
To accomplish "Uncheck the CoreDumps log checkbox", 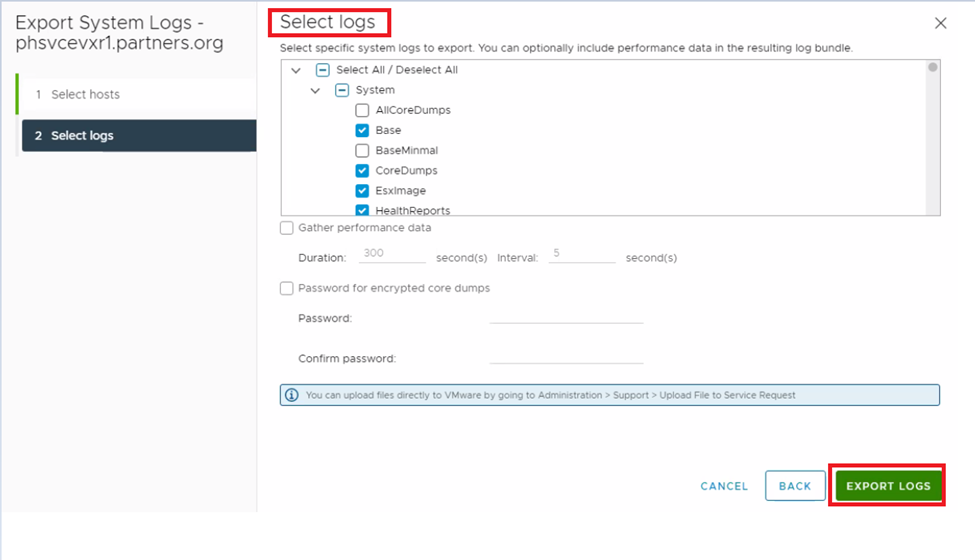I will click(362, 171).
